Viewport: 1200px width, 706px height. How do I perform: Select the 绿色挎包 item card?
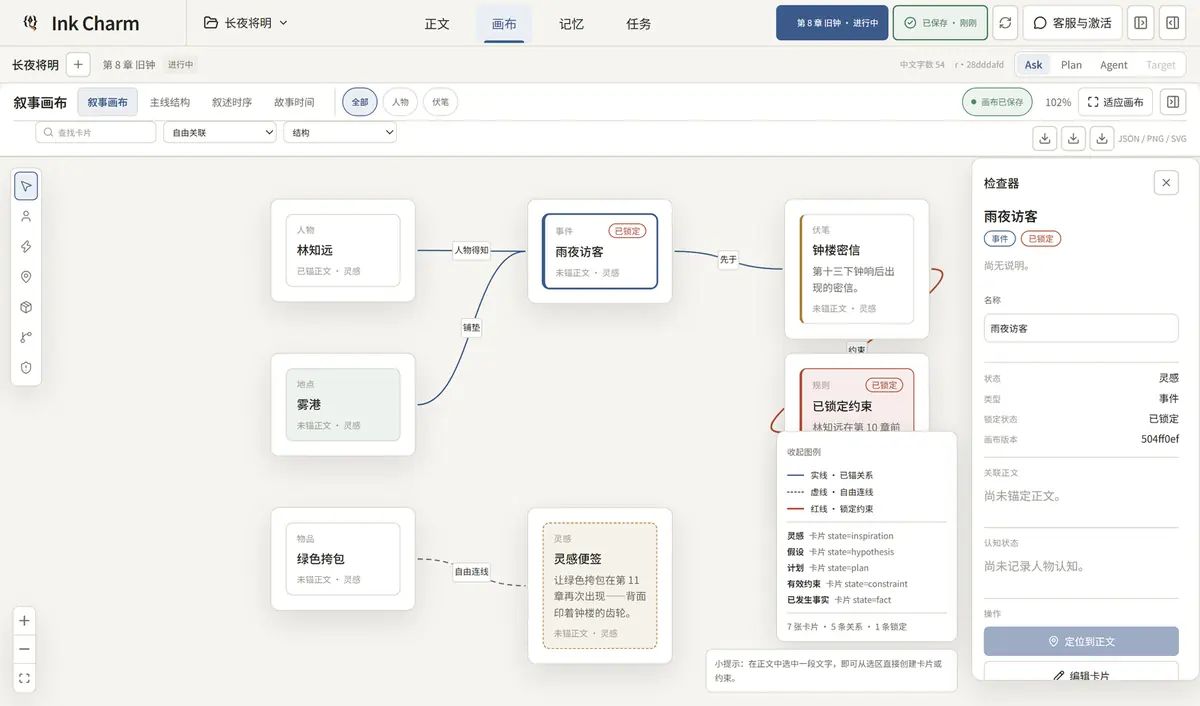(343, 558)
